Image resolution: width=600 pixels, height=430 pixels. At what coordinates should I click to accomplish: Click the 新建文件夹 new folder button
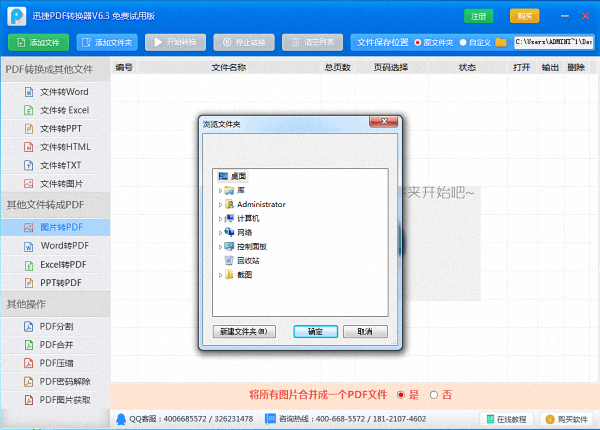(244, 332)
